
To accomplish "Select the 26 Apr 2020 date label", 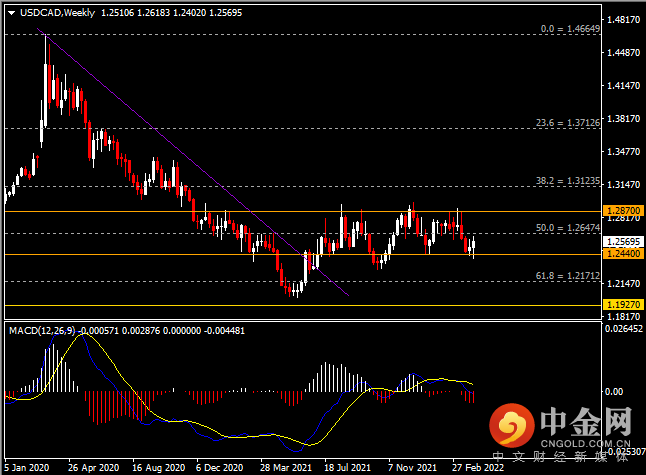I will pos(94,468).
